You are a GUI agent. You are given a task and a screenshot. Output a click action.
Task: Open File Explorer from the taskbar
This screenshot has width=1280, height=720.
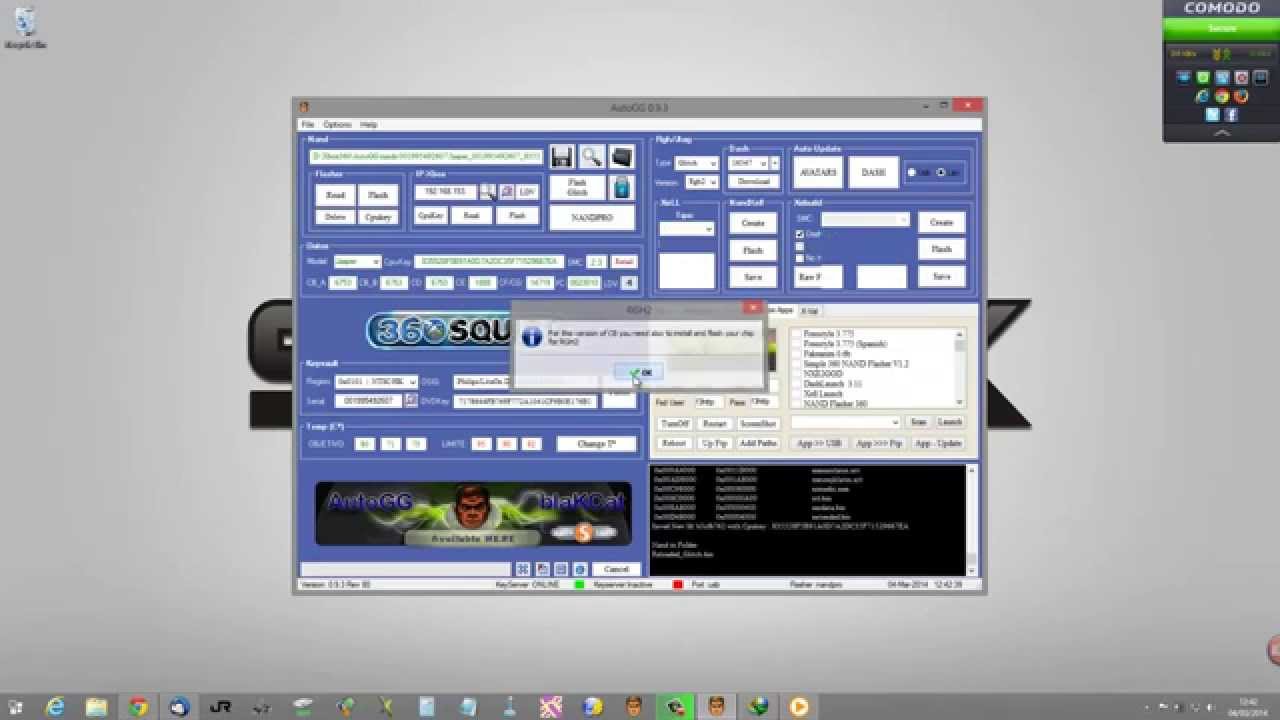pos(97,706)
